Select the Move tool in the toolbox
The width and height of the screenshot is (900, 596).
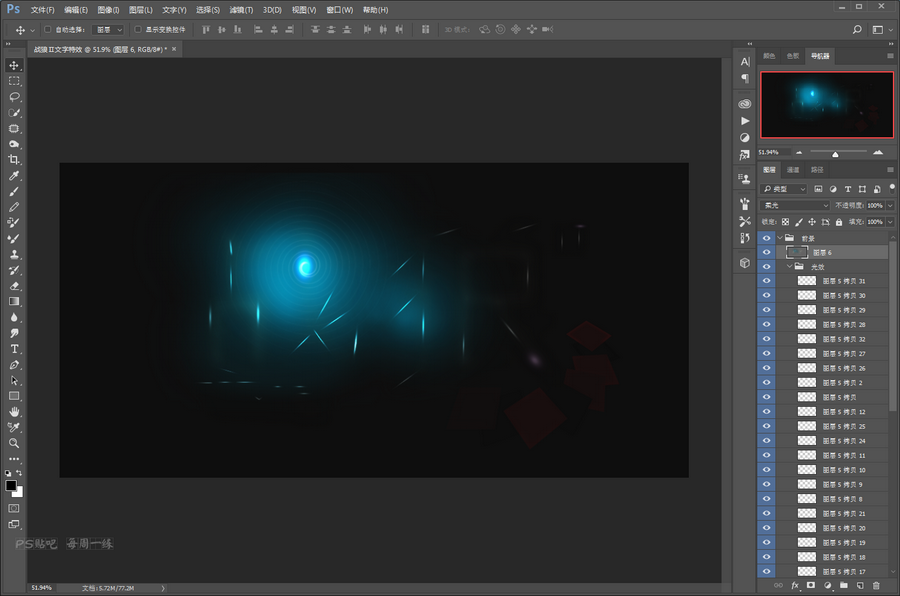coord(14,65)
